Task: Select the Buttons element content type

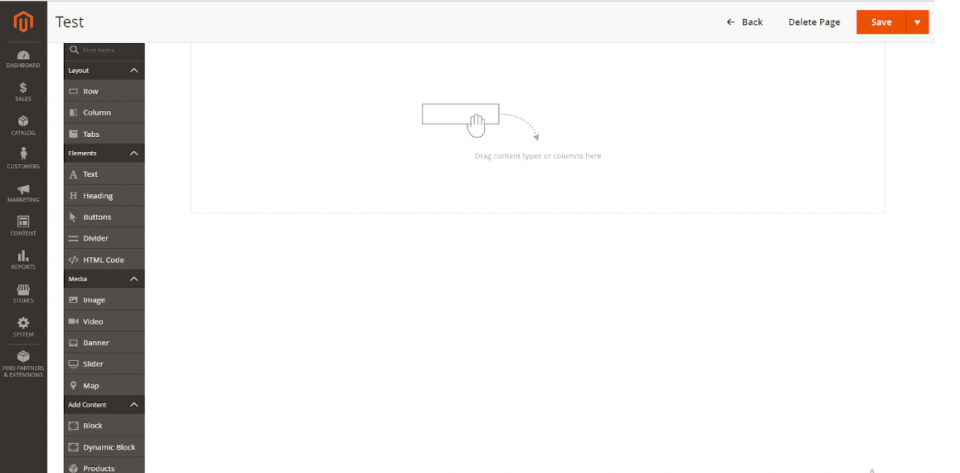Action: point(104,217)
